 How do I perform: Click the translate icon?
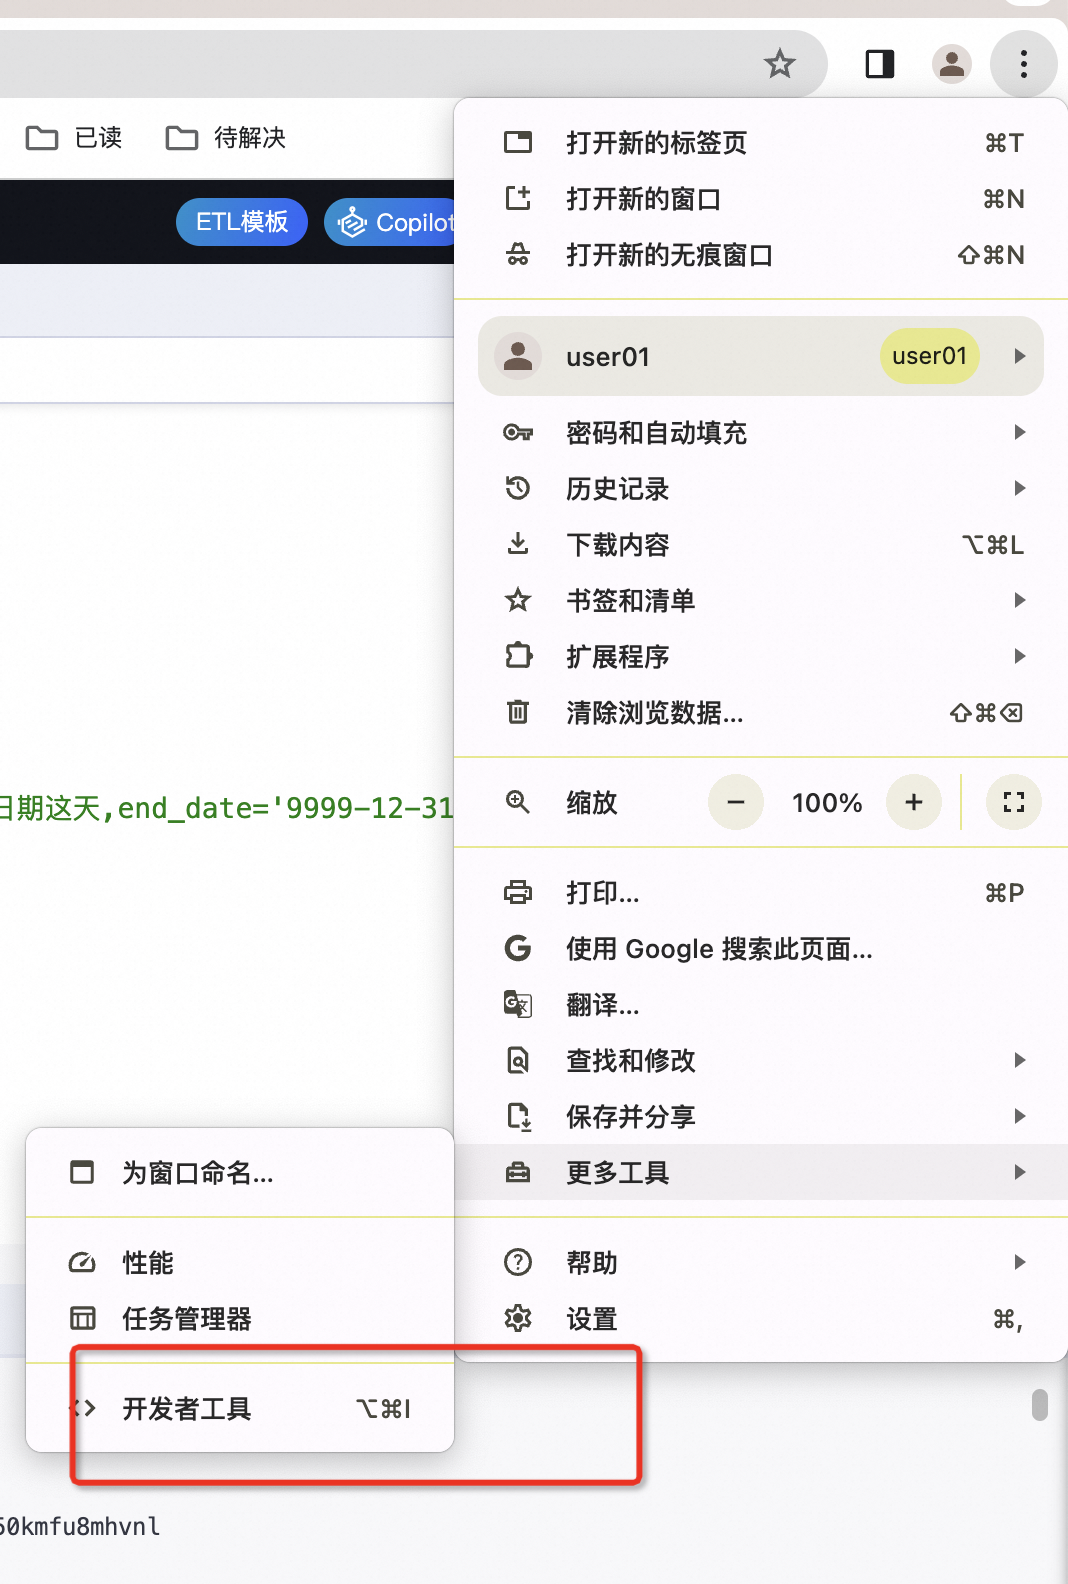click(518, 1004)
